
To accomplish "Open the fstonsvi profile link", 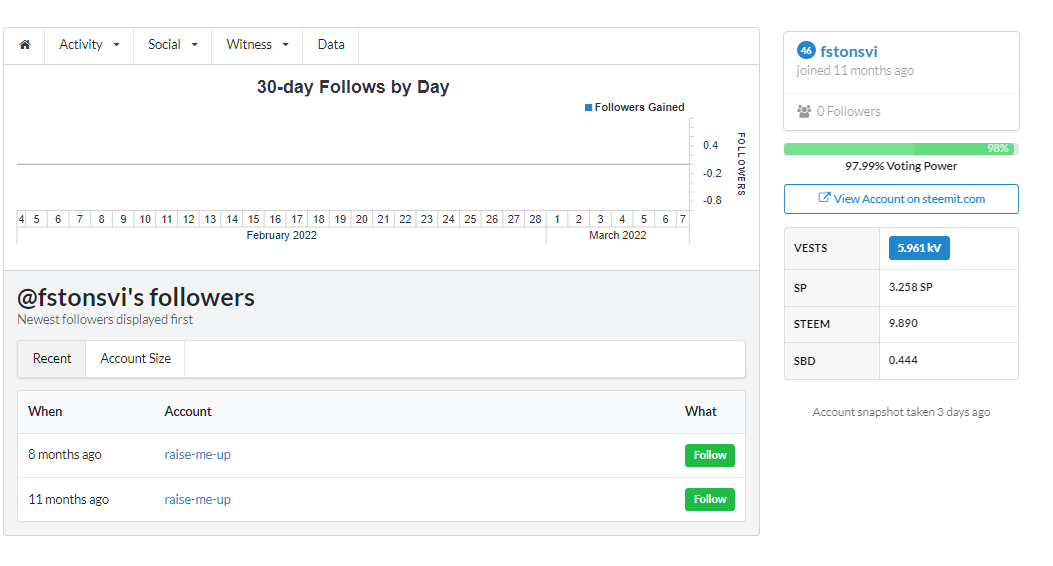I will point(849,52).
